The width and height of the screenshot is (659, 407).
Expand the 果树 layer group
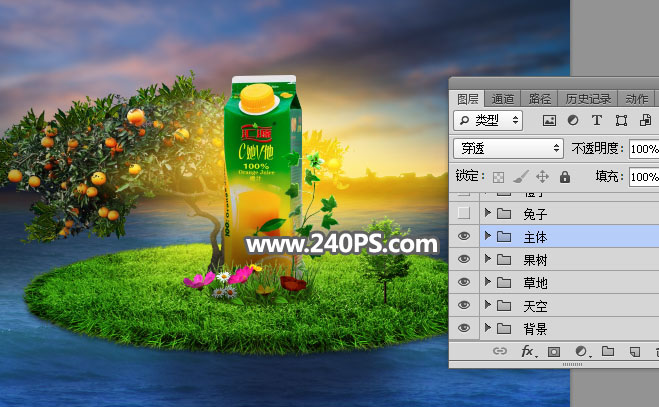tap(488, 260)
